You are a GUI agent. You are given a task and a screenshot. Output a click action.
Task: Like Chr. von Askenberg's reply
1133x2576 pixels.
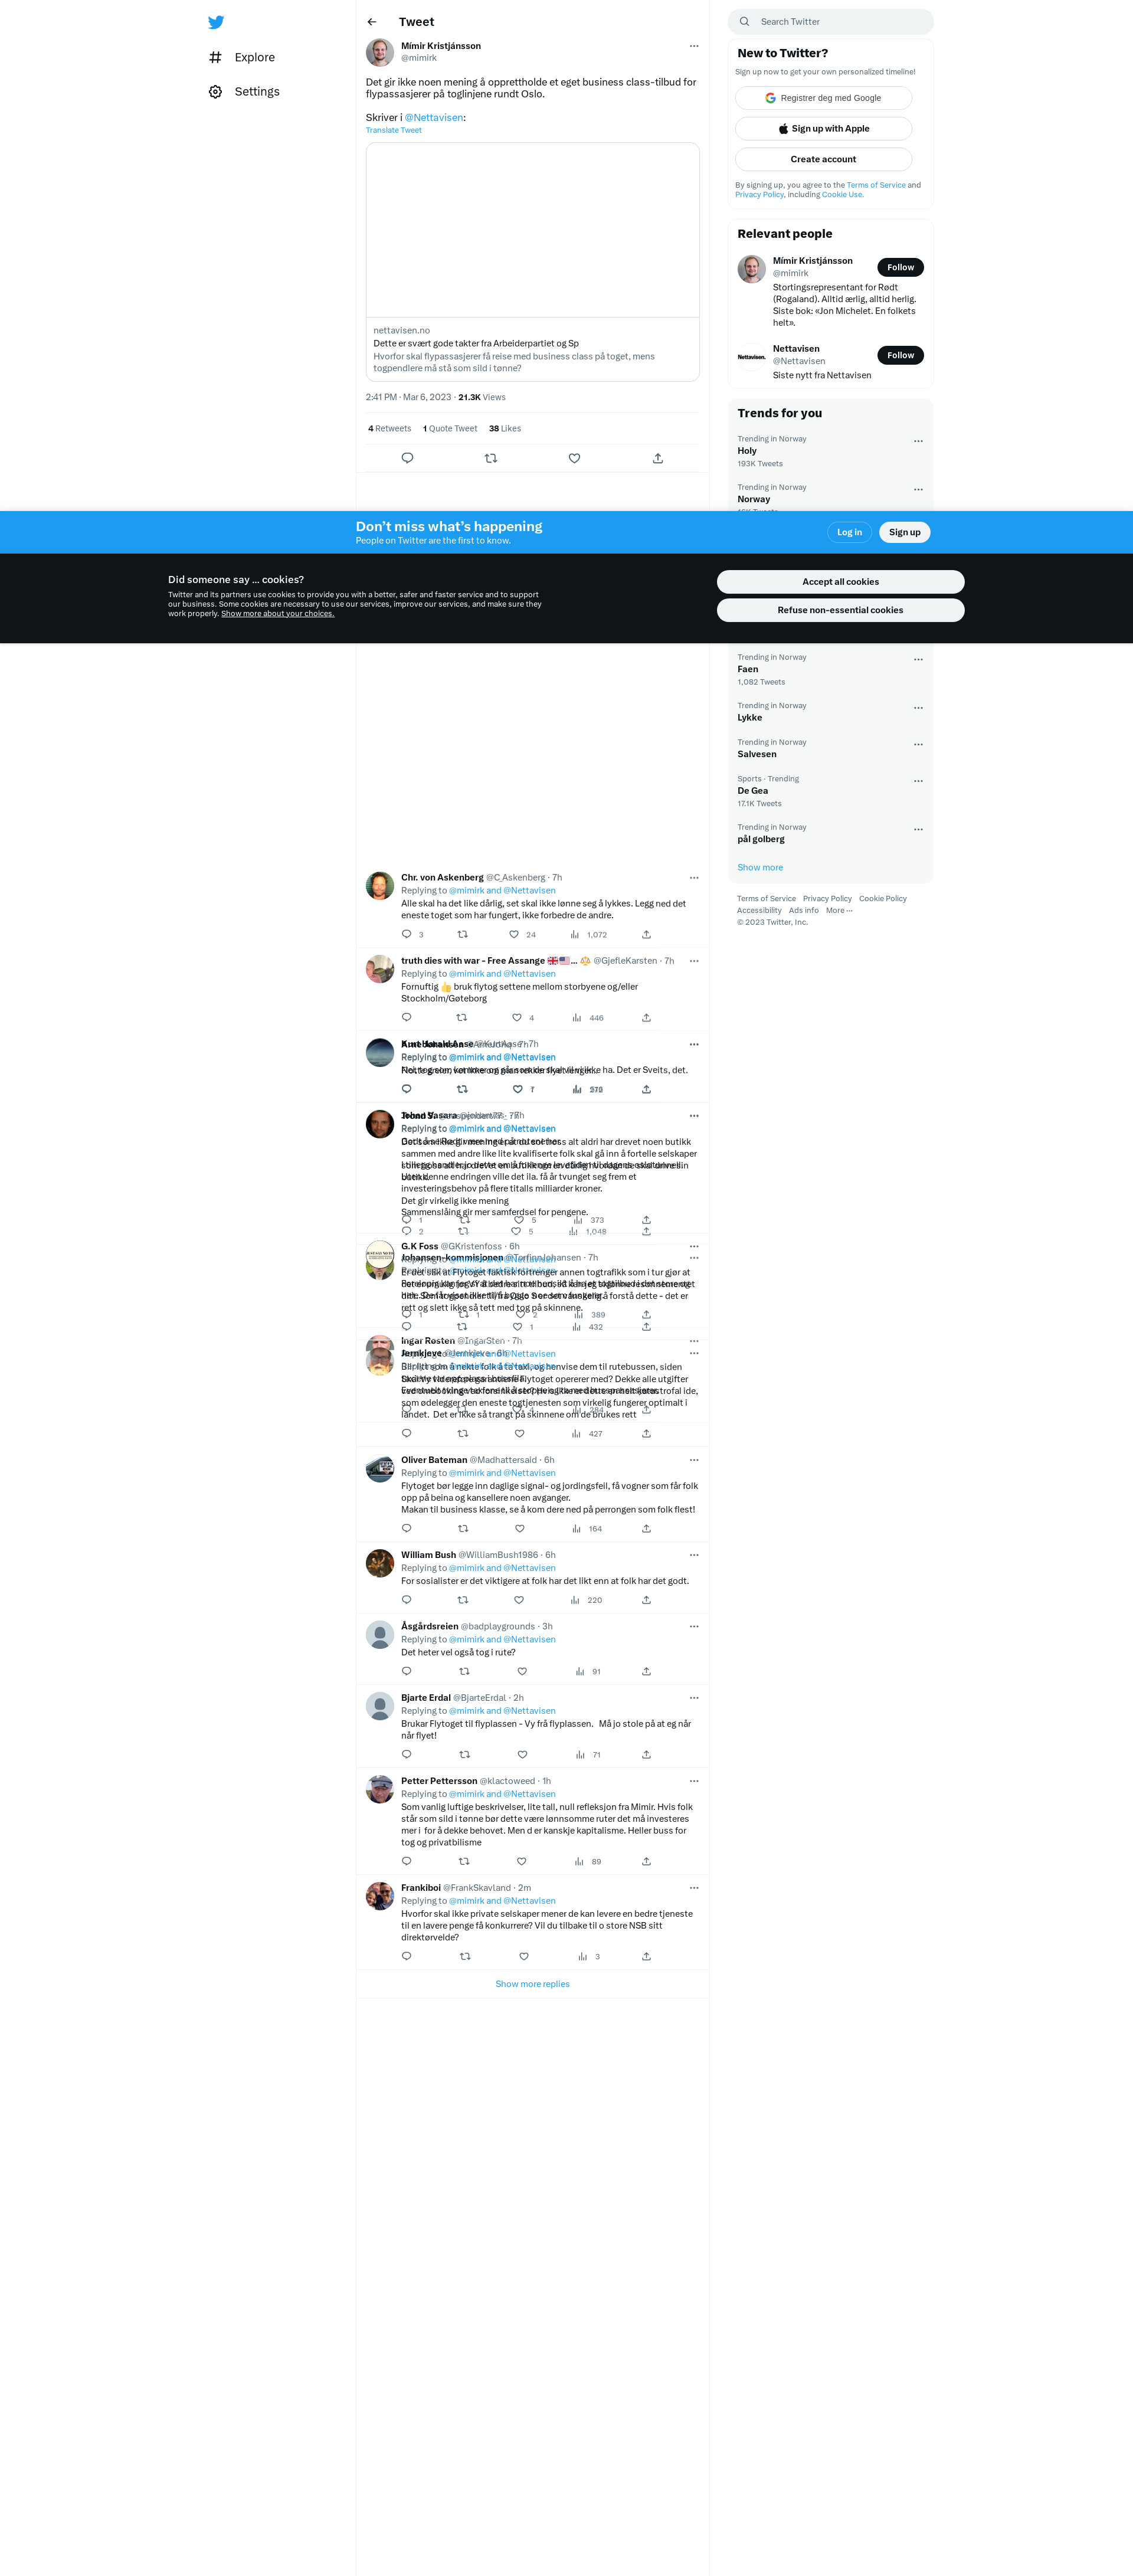point(514,934)
